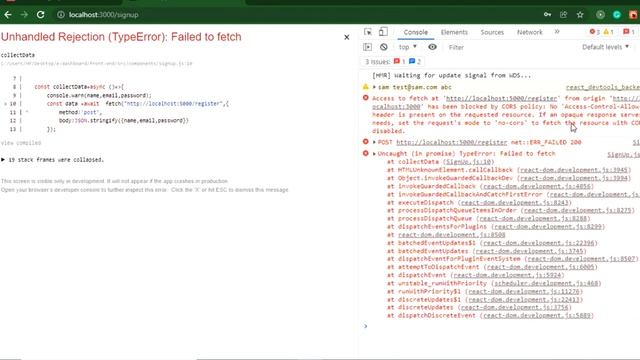Open saved passwords key icon
640x360 pixels.
[x=547, y=15]
